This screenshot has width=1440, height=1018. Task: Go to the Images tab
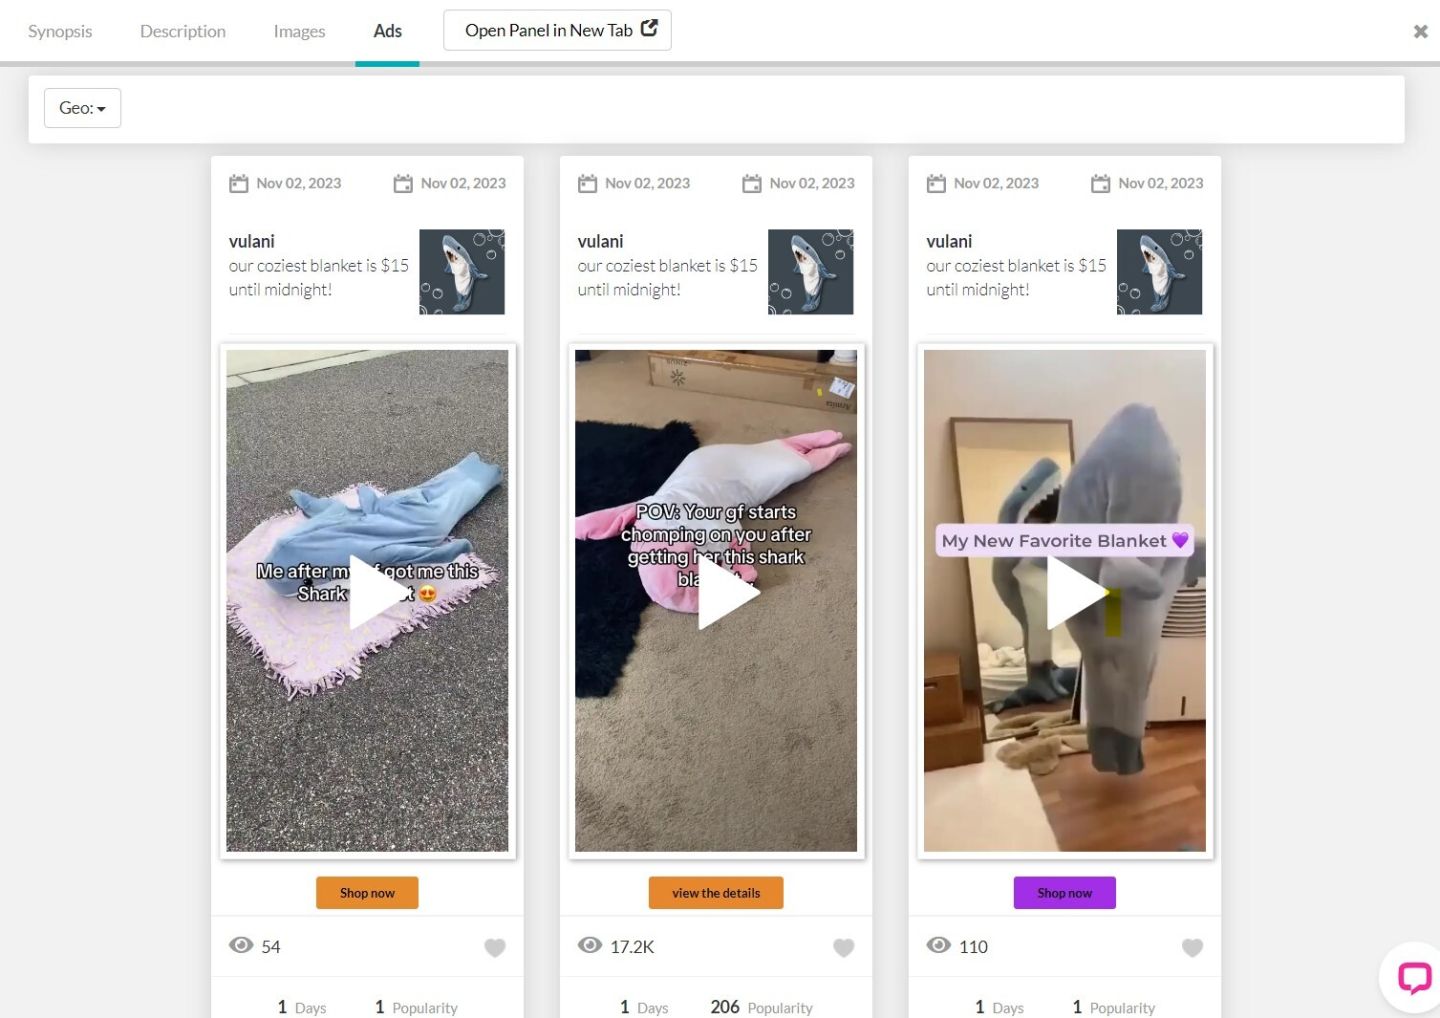(299, 31)
